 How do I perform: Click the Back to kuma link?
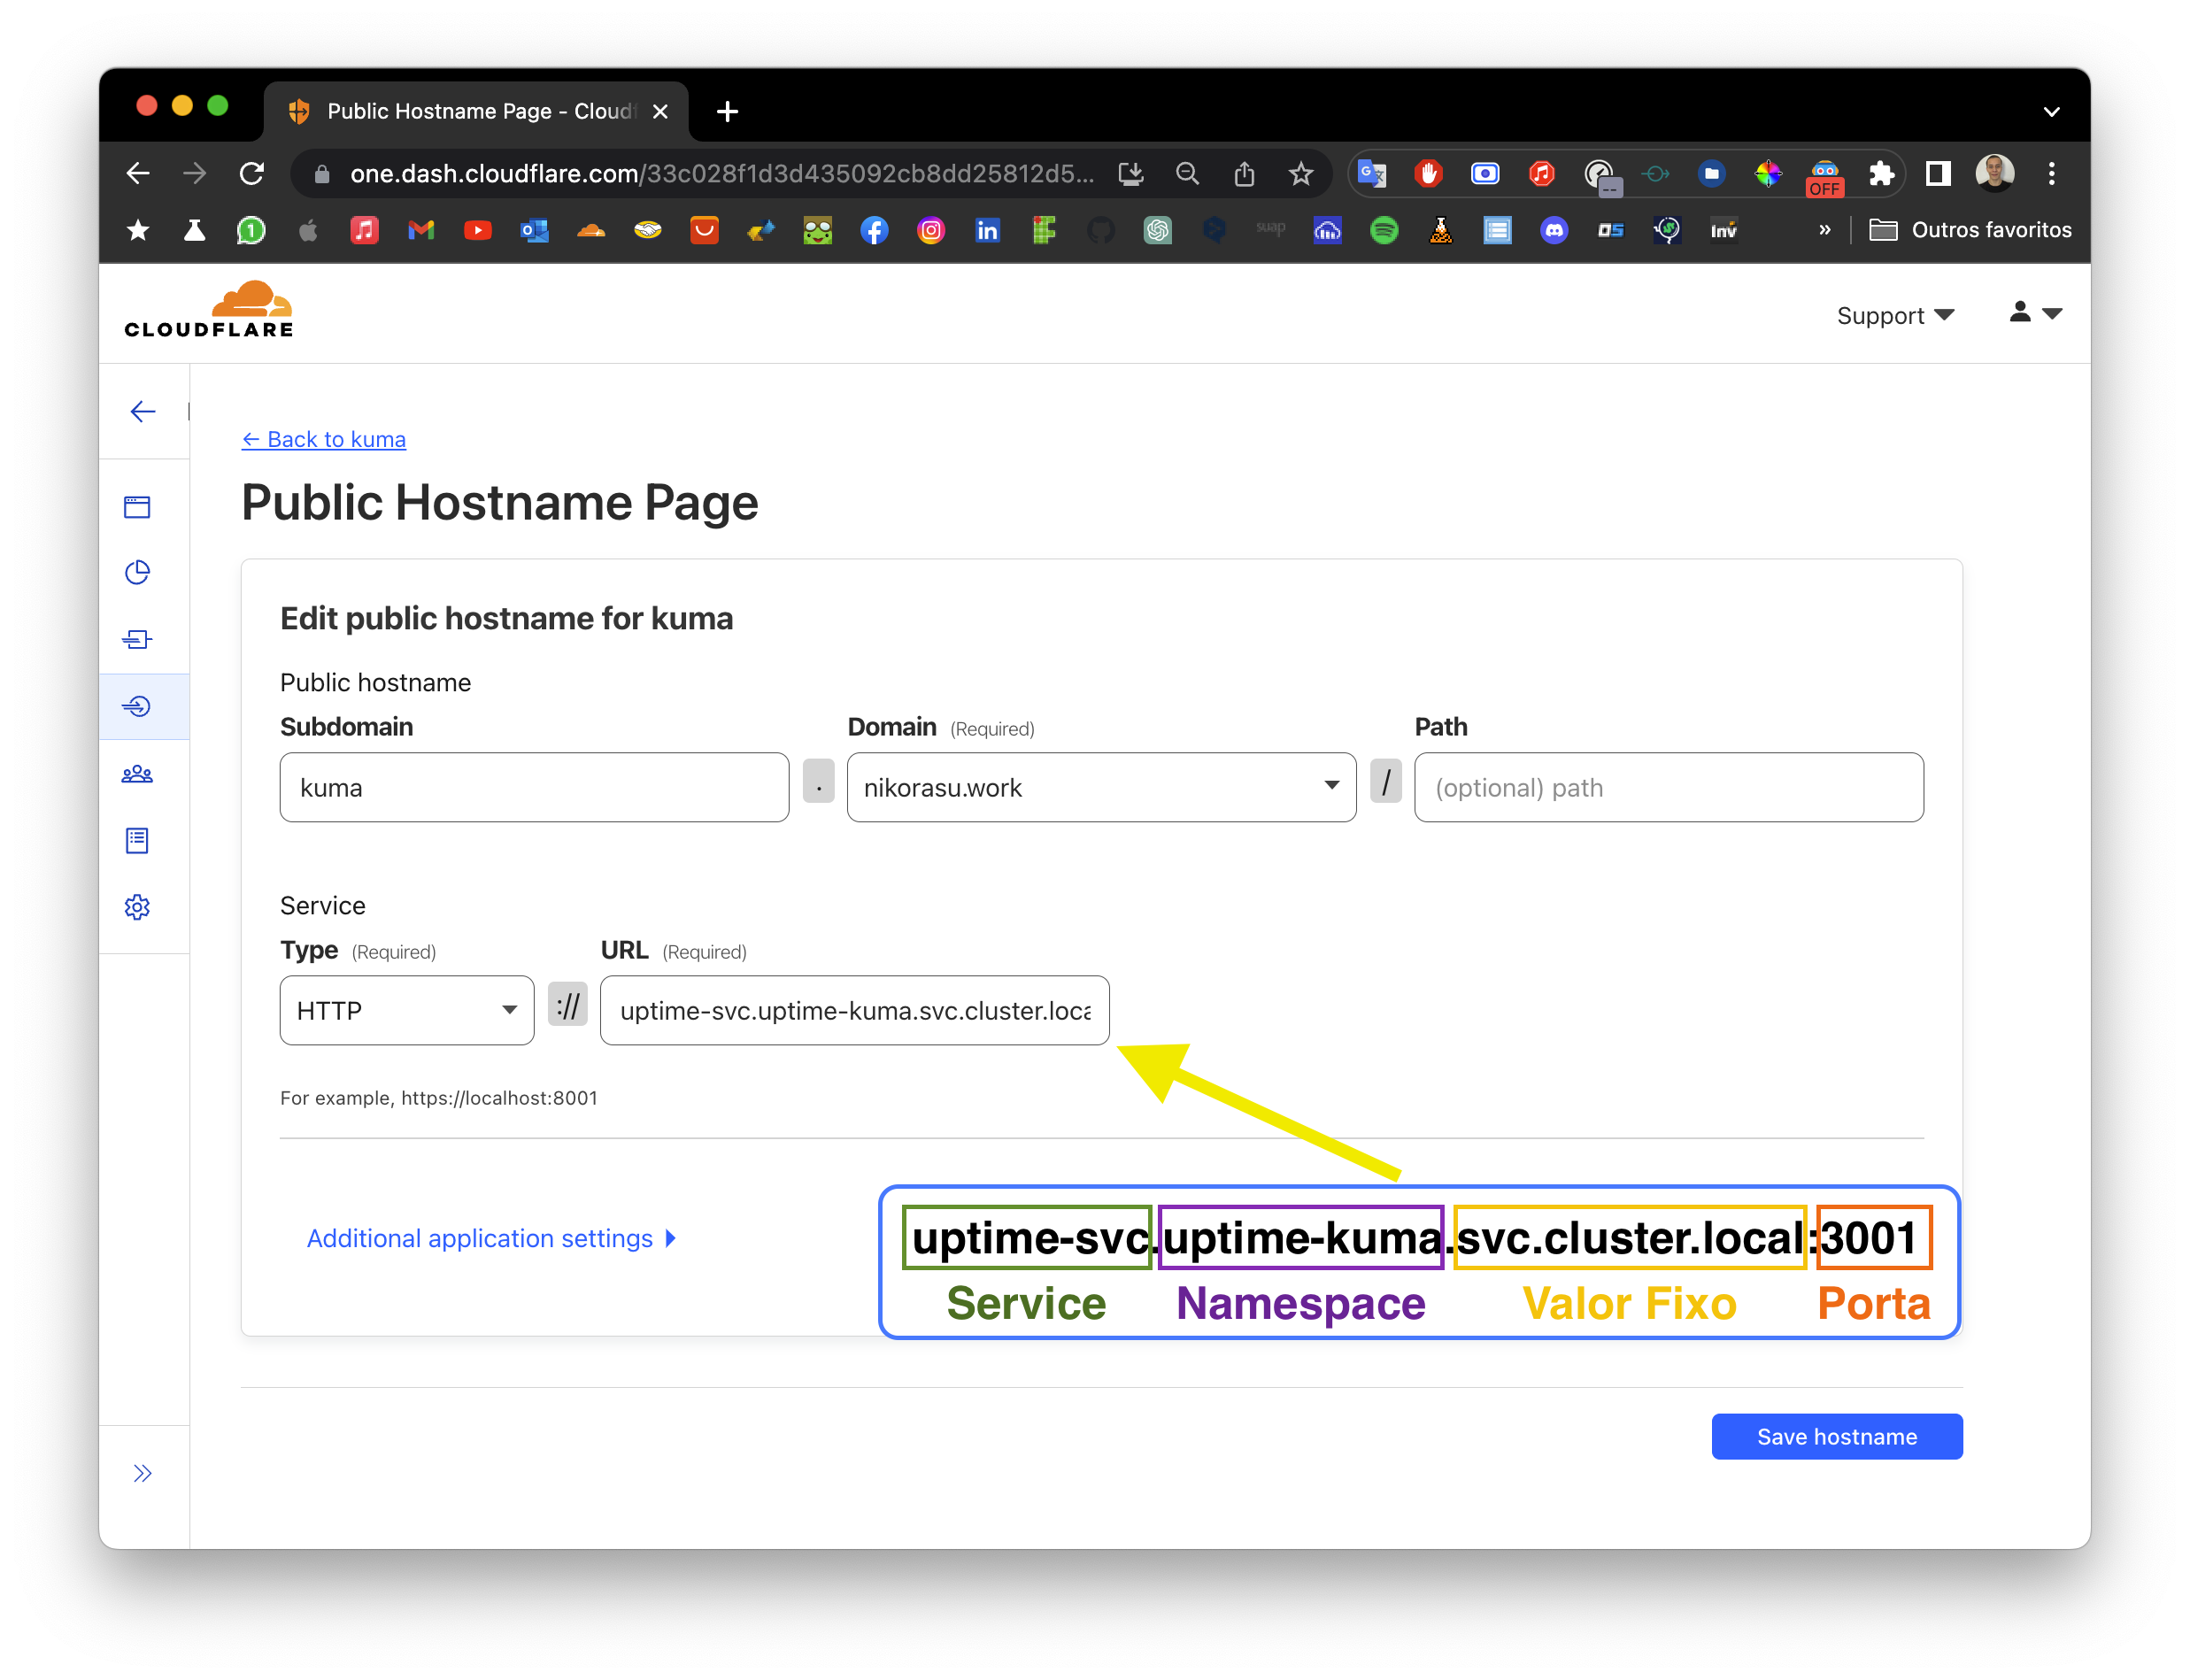click(x=324, y=440)
